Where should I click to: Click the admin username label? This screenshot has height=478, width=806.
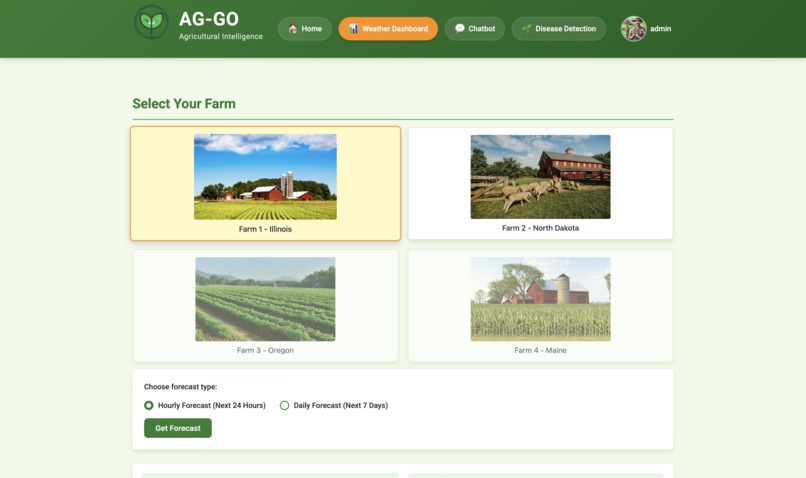(x=661, y=29)
